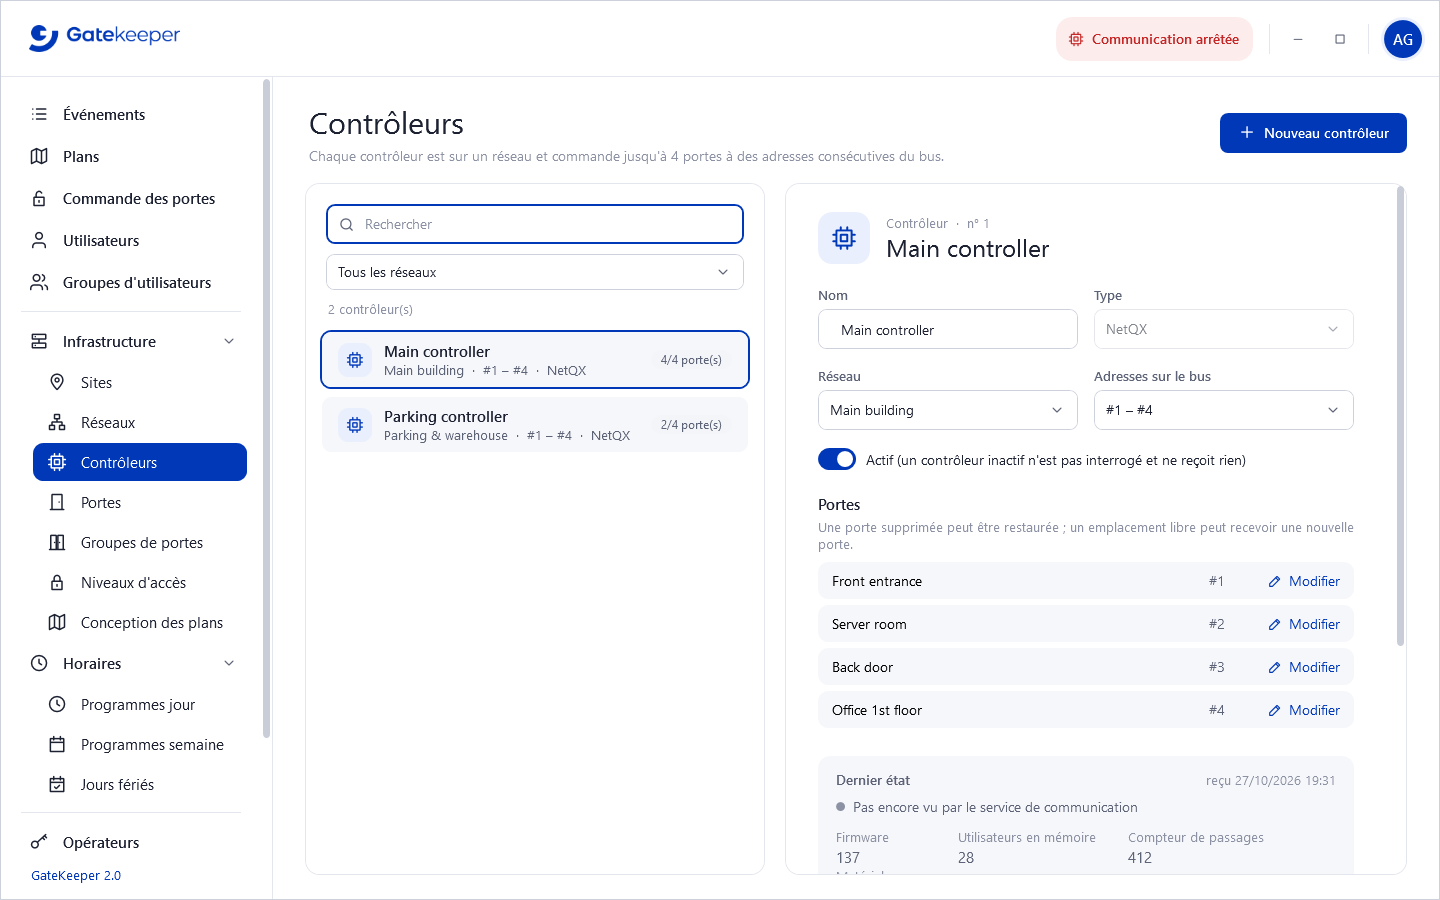
Task: Modify the Back door entry
Action: tap(1304, 667)
